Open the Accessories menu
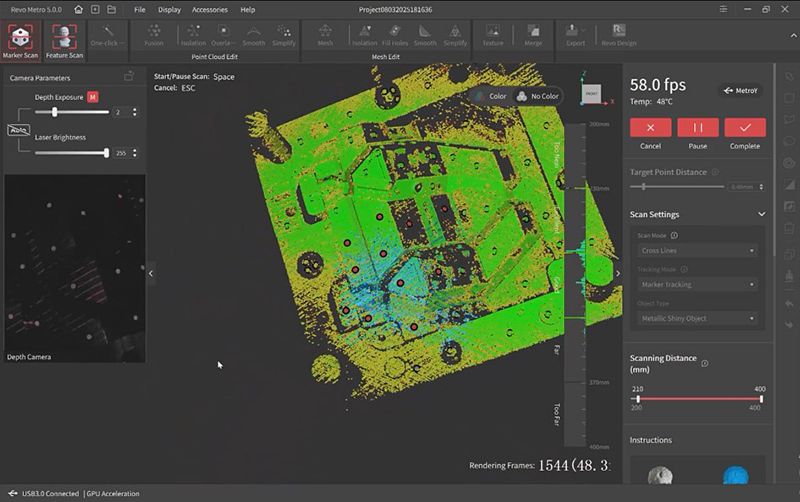This screenshot has height=502, width=800. 210,9
